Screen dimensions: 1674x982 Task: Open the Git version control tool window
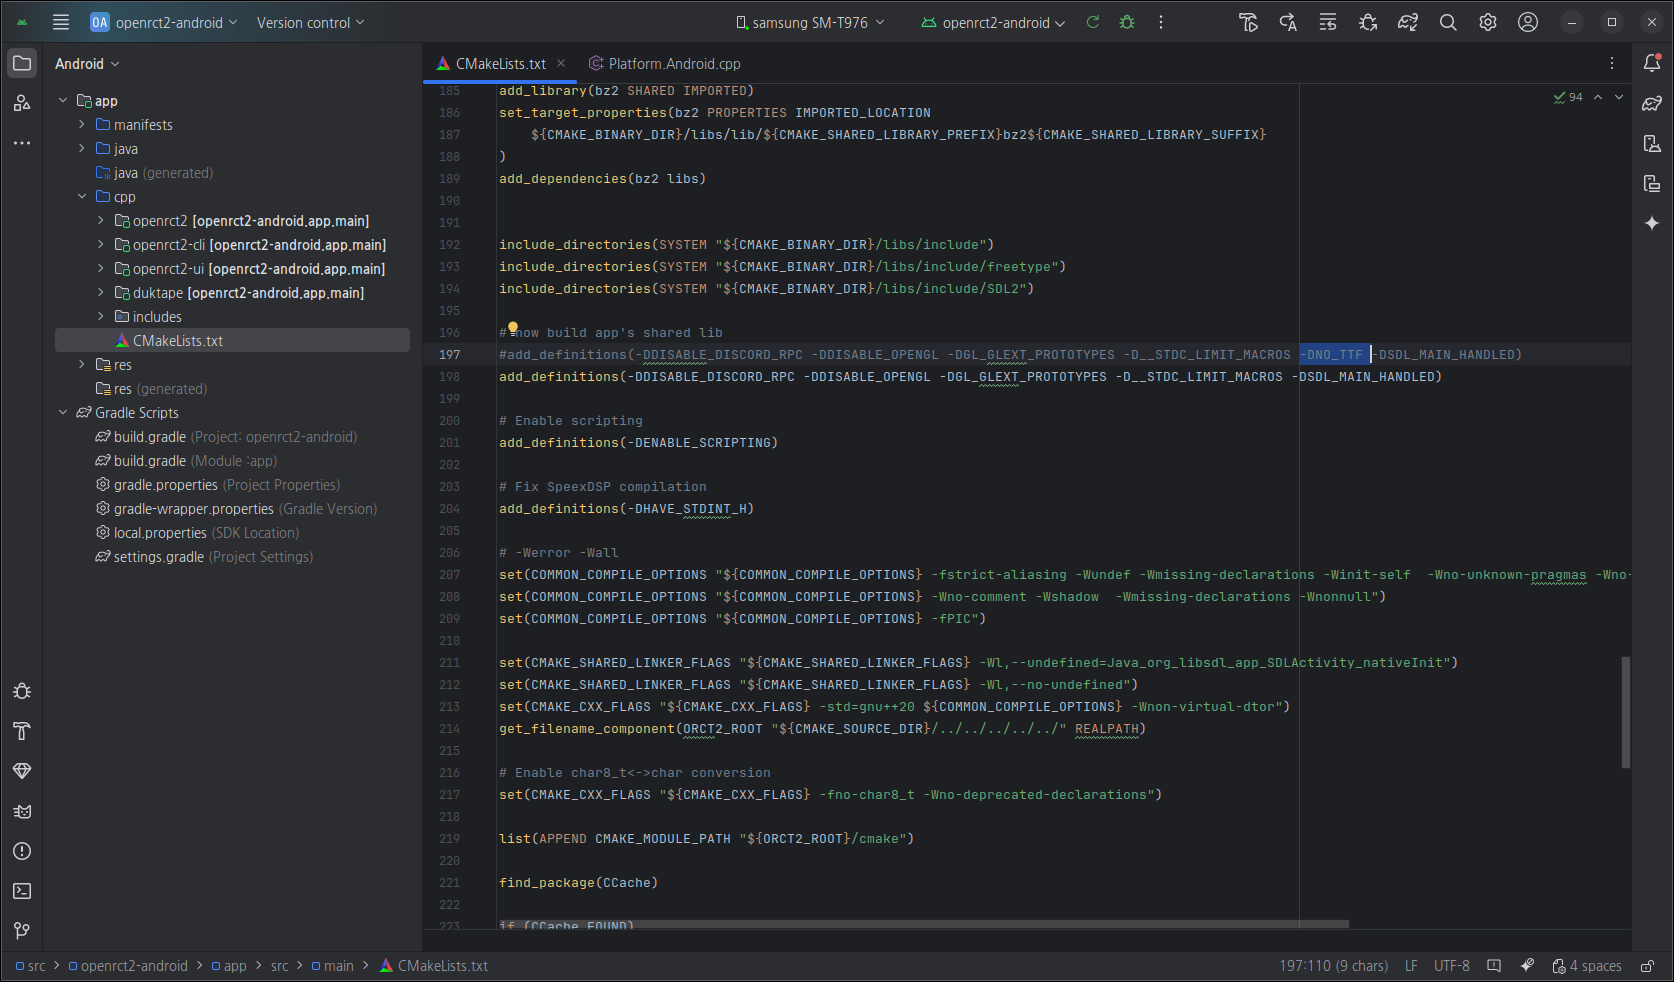(22, 931)
